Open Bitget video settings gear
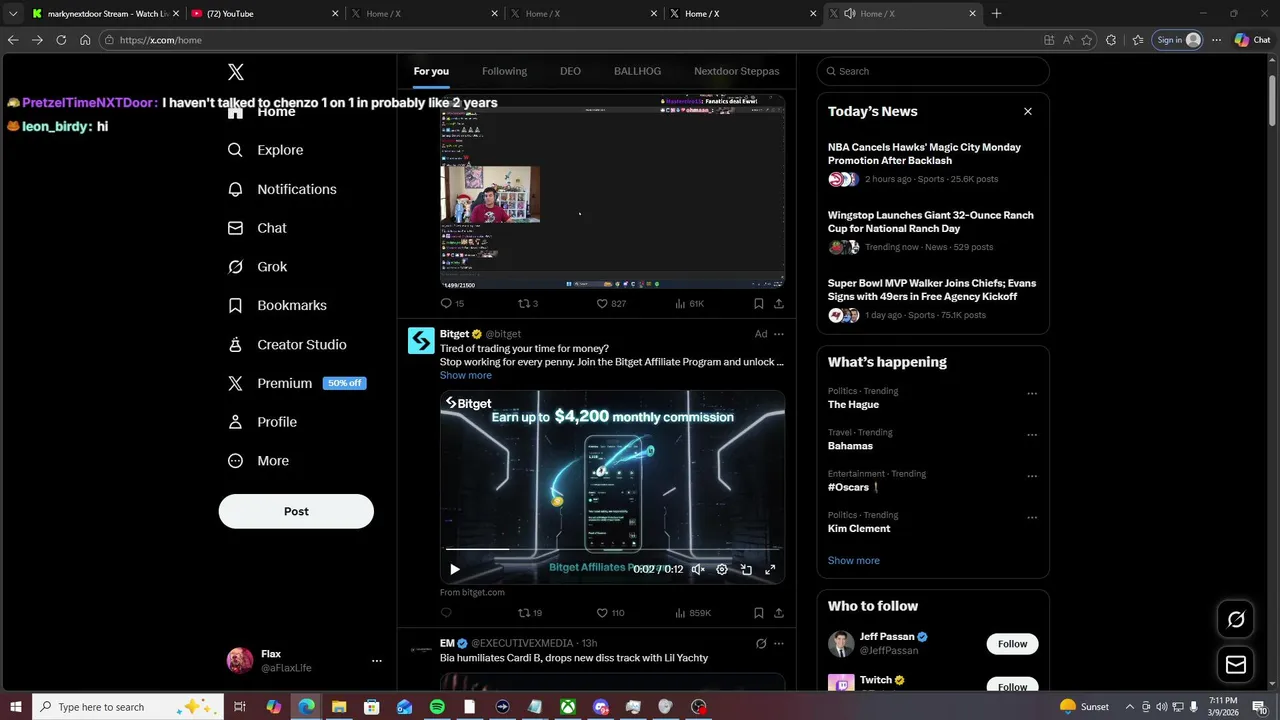The height and width of the screenshot is (720, 1280). tap(722, 569)
